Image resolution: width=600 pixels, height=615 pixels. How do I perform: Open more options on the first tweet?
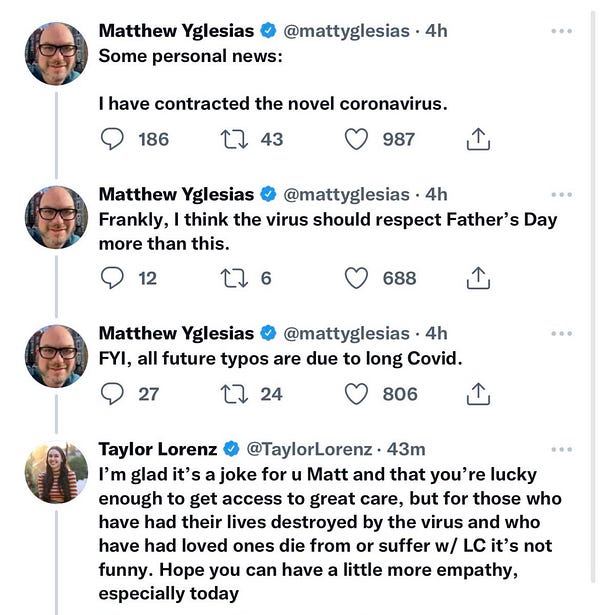(562, 31)
